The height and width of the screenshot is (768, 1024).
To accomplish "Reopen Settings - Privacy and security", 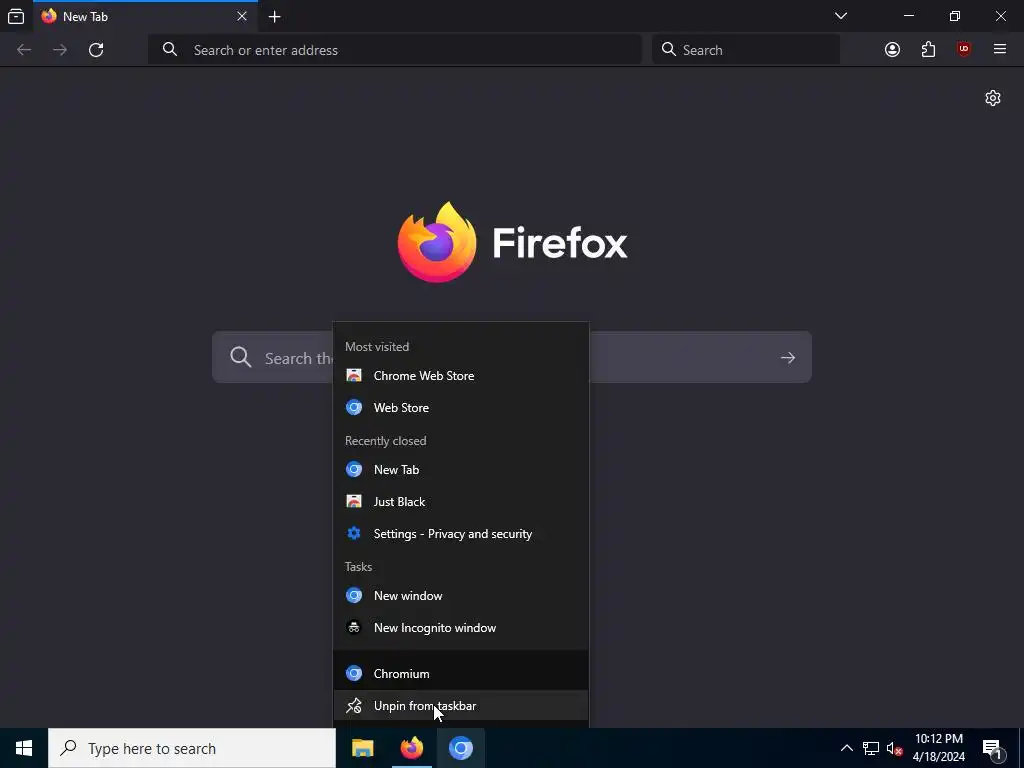I will 460,534.
